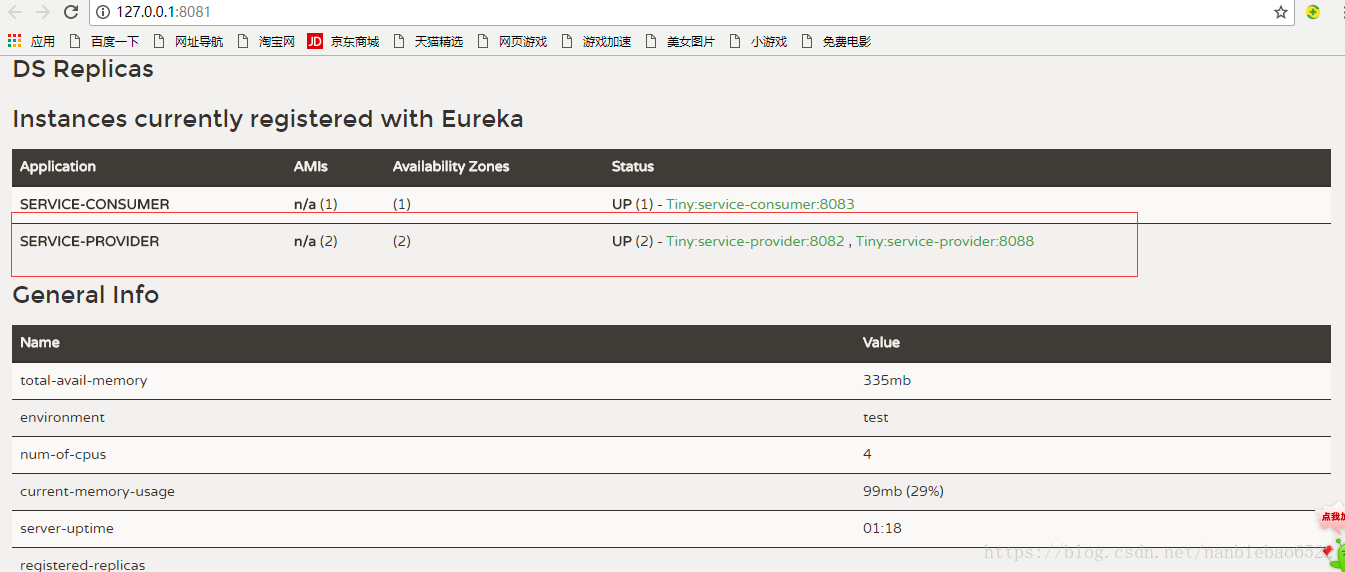The height and width of the screenshot is (572, 1345).
Task: Click the Availability Zones column header
Action: tap(451, 166)
